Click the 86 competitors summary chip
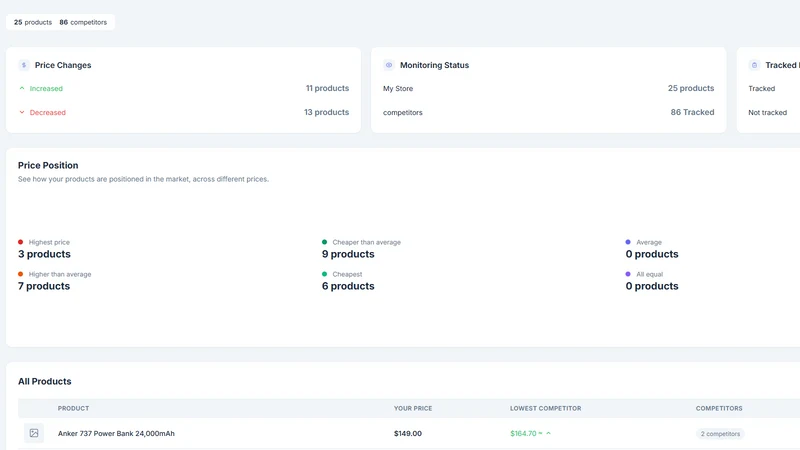 point(83,22)
